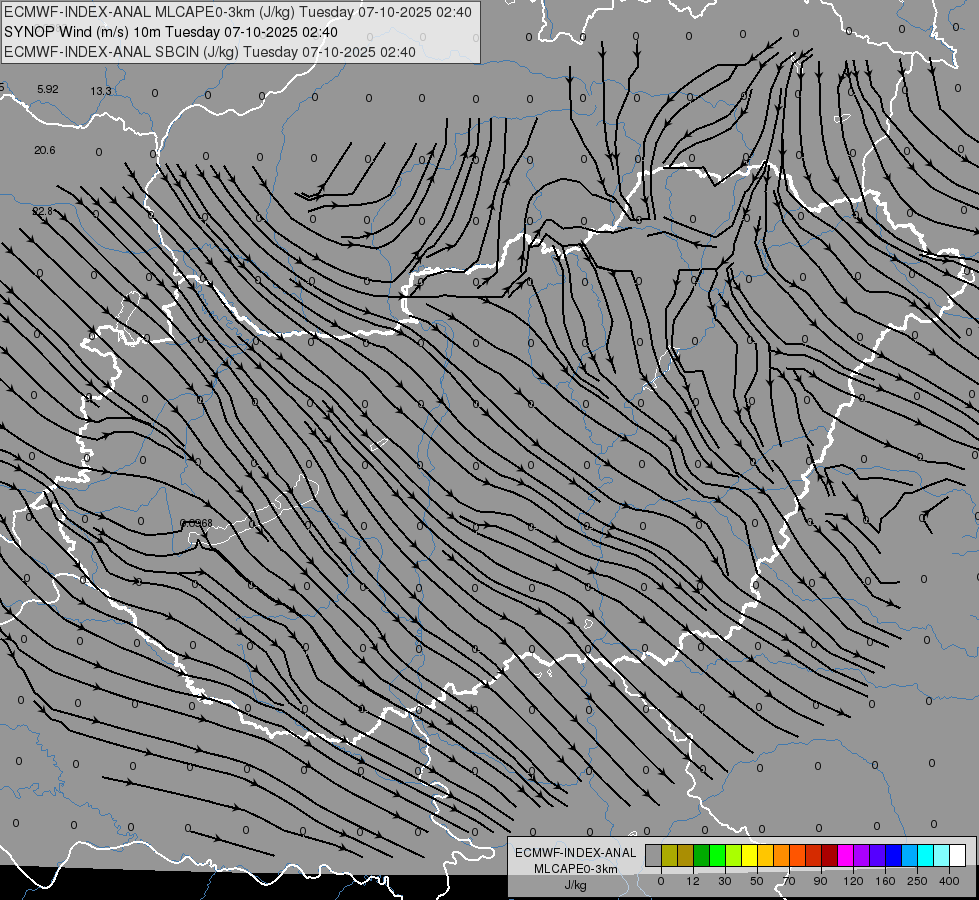
Task: Click the MLCAPE0-3km title line in header
Action: [x=238, y=12]
